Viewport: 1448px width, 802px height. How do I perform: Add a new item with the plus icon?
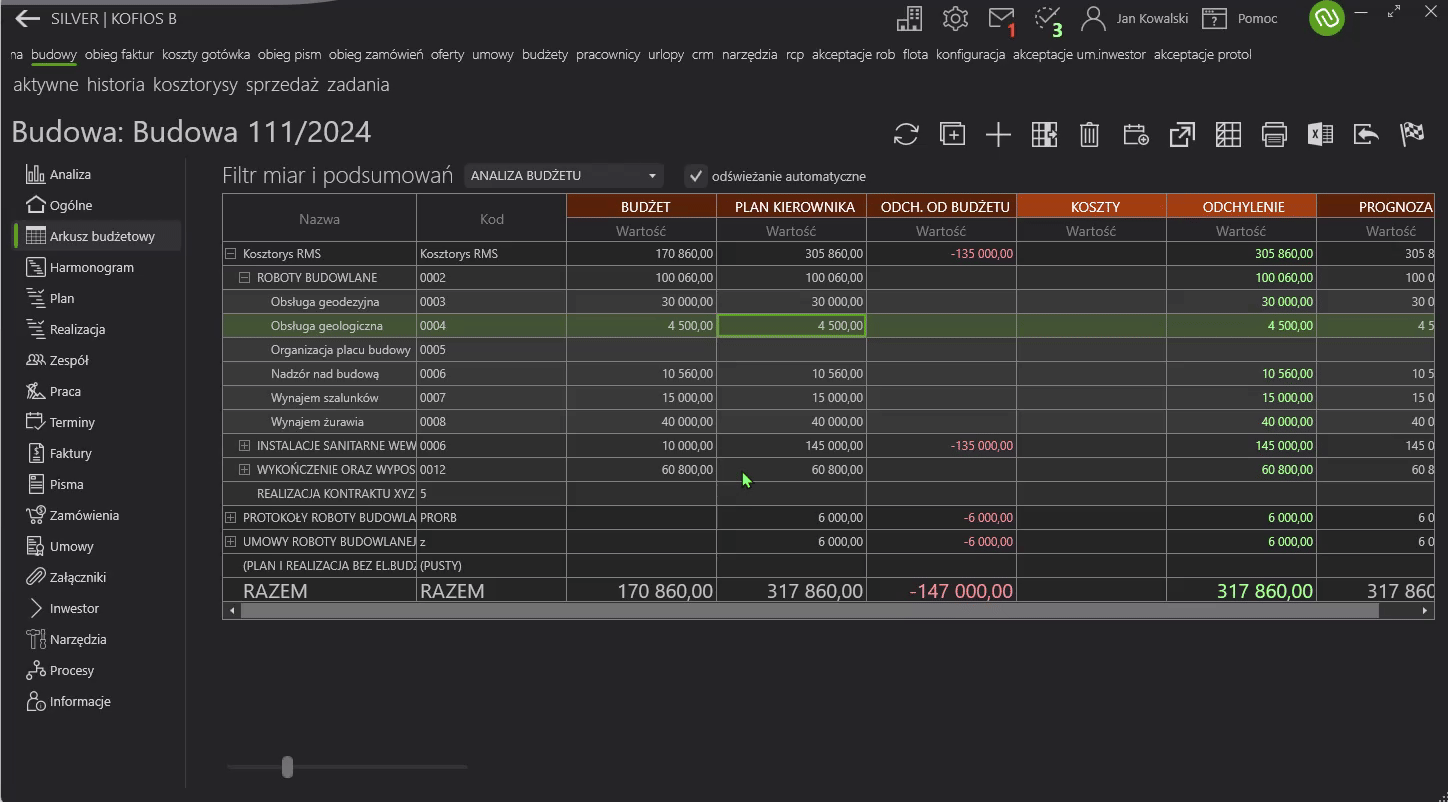pyautogui.click(x=998, y=134)
